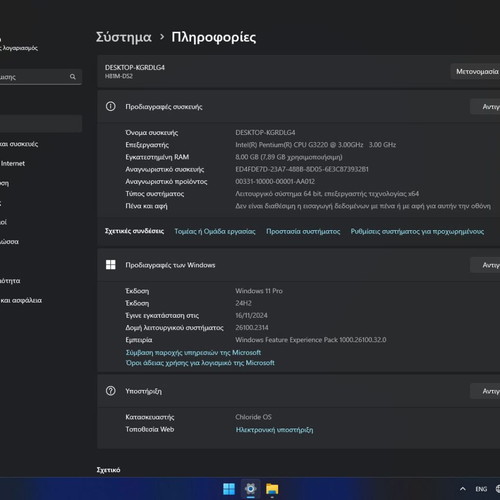This screenshot has width=500, height=500.
Task: Click the ENG language indicator
Action: 481,489
